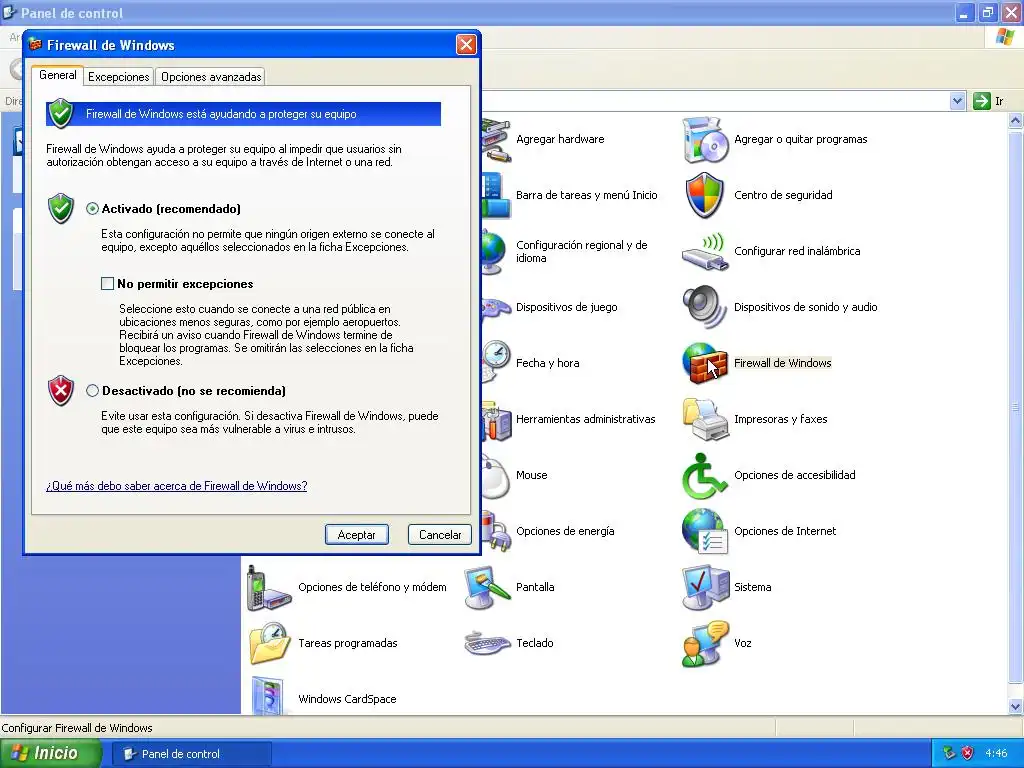
Task: Open Configurar red inalámbrica icon
Action: pos(705,251)
